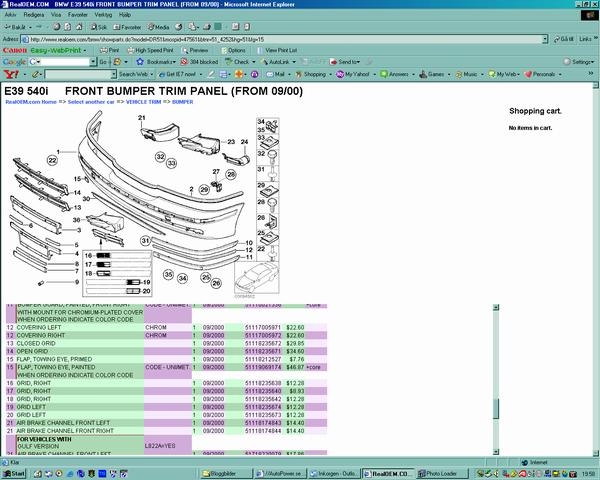This screenshot has width=600, height=480.
Task: Click the High Speed Print button
Action: (x=151, y=49)
